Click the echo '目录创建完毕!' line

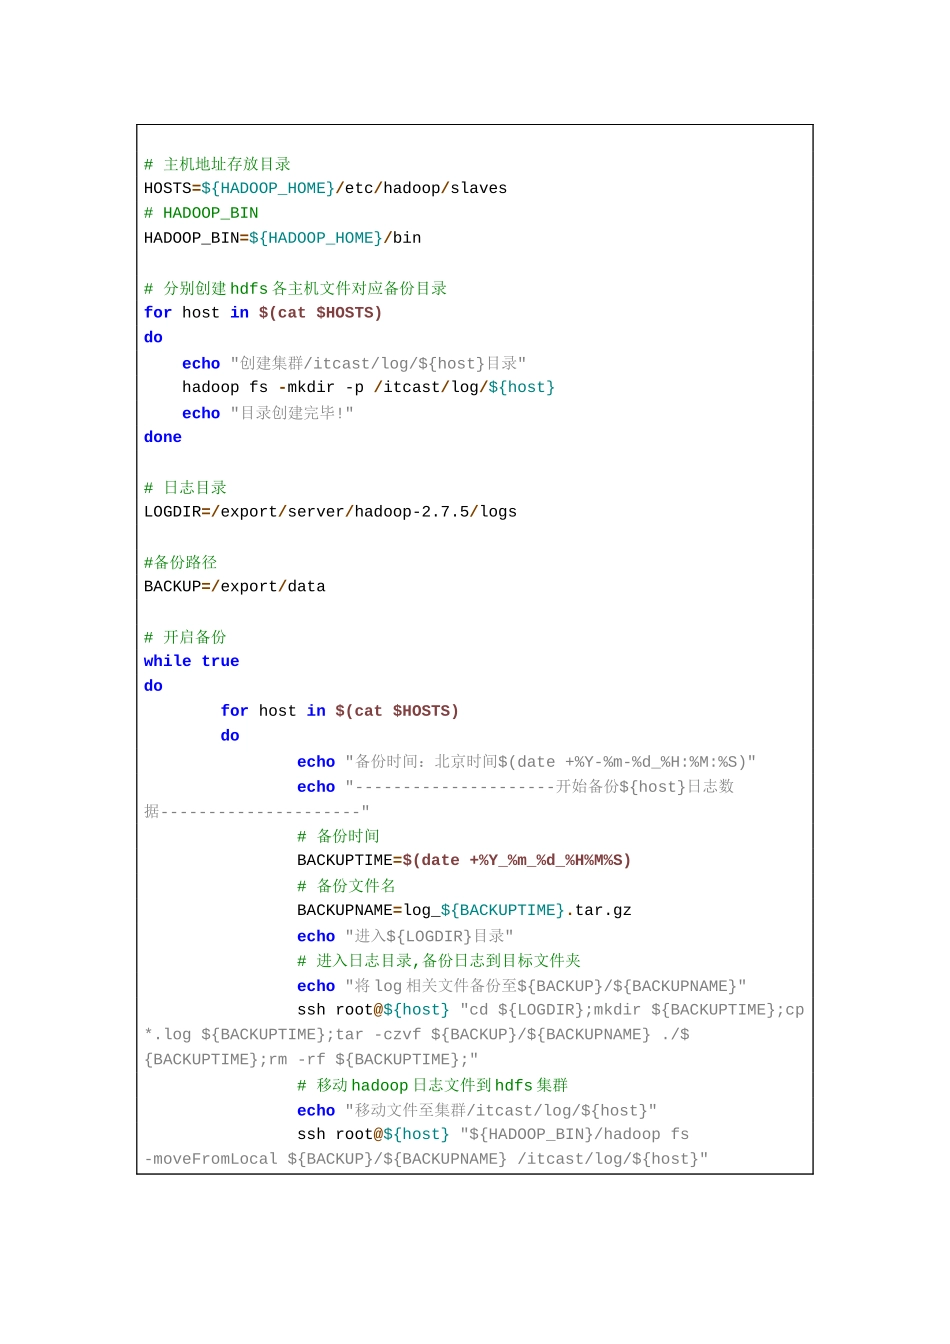[267, 413]
